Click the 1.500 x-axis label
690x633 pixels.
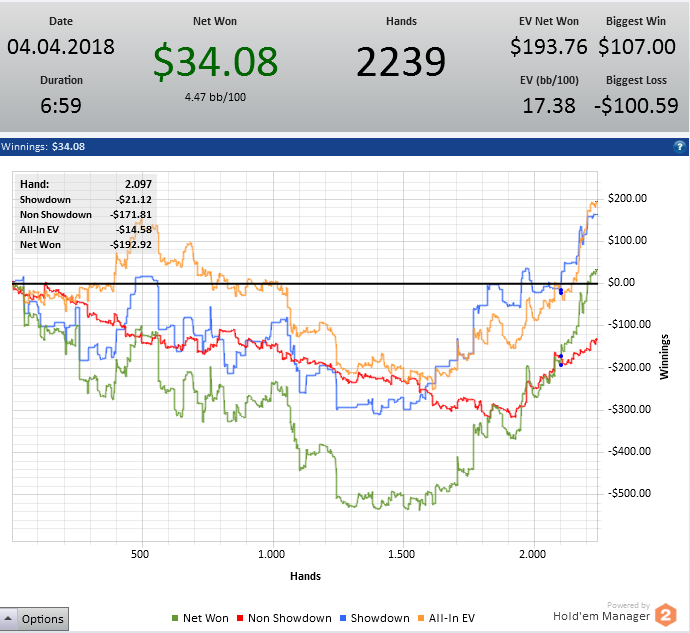pos(401,554)
